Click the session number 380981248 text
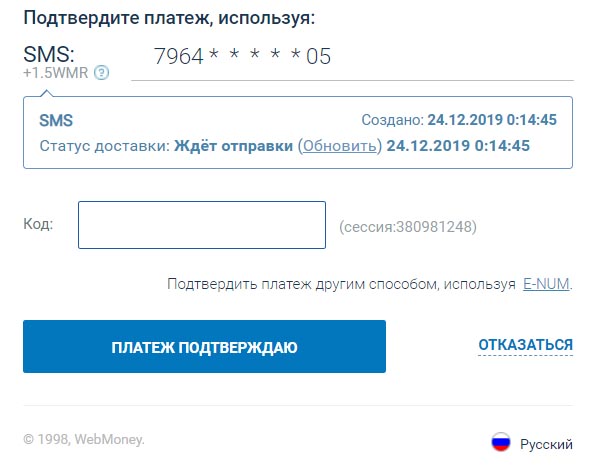This screenshot has height=474, width=611. [408, 227]
